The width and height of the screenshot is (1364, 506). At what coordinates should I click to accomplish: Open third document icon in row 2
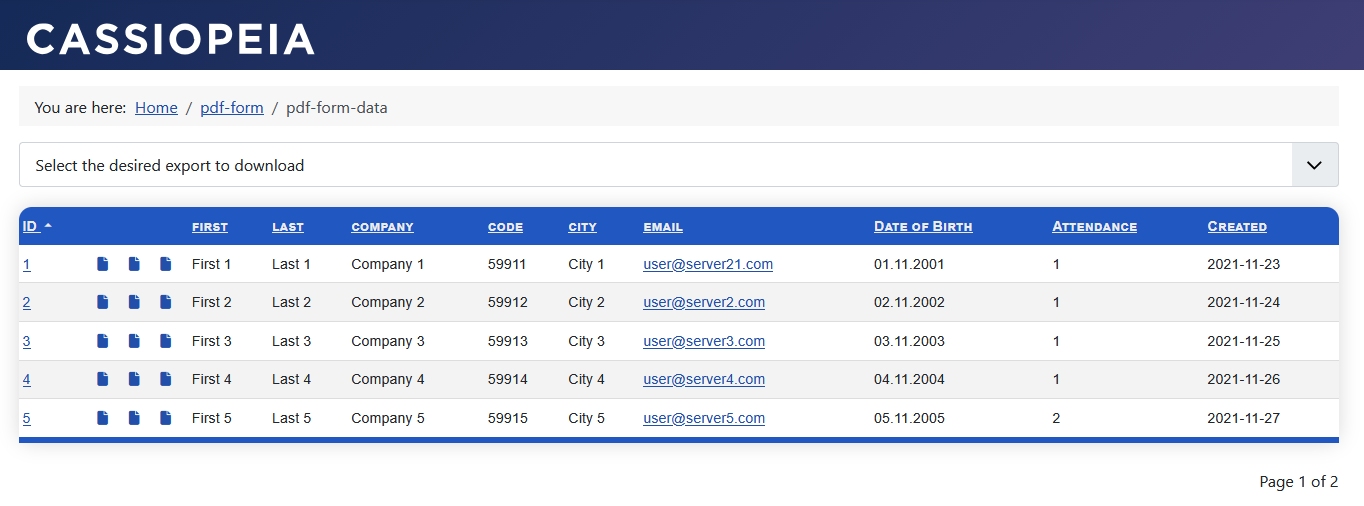(166, 302)
